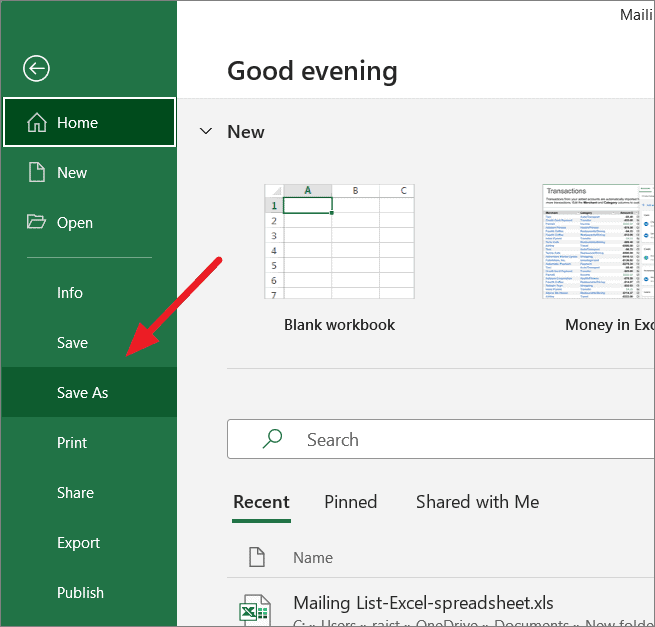Click the Blank workbook label
655x627 pixels.
point(340,325)
